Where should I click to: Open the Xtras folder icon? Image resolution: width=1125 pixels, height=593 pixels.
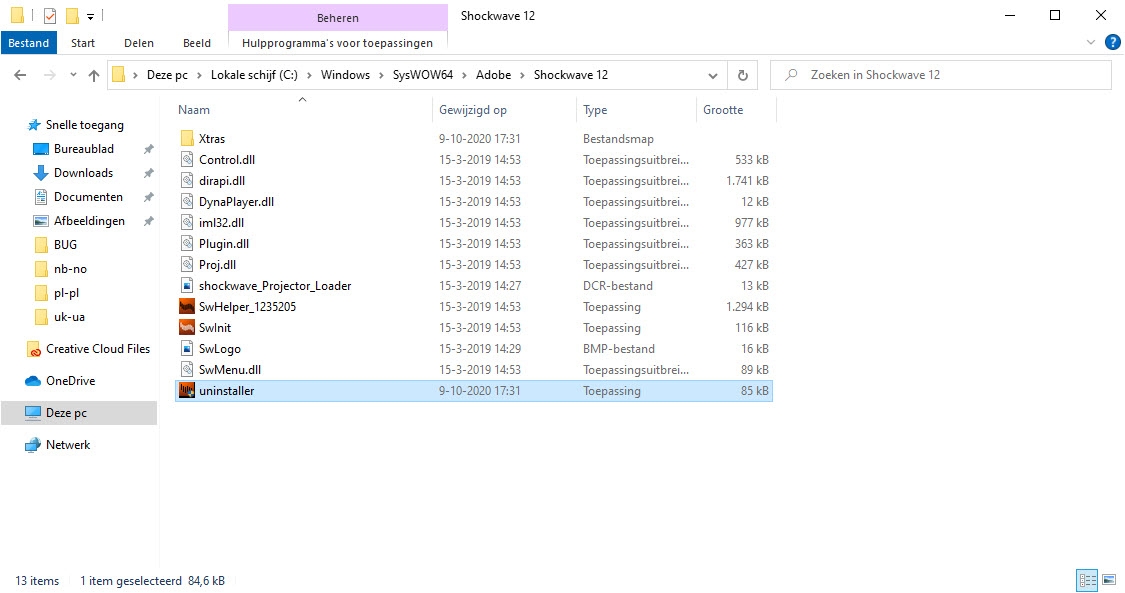click(x=187, y=138)
